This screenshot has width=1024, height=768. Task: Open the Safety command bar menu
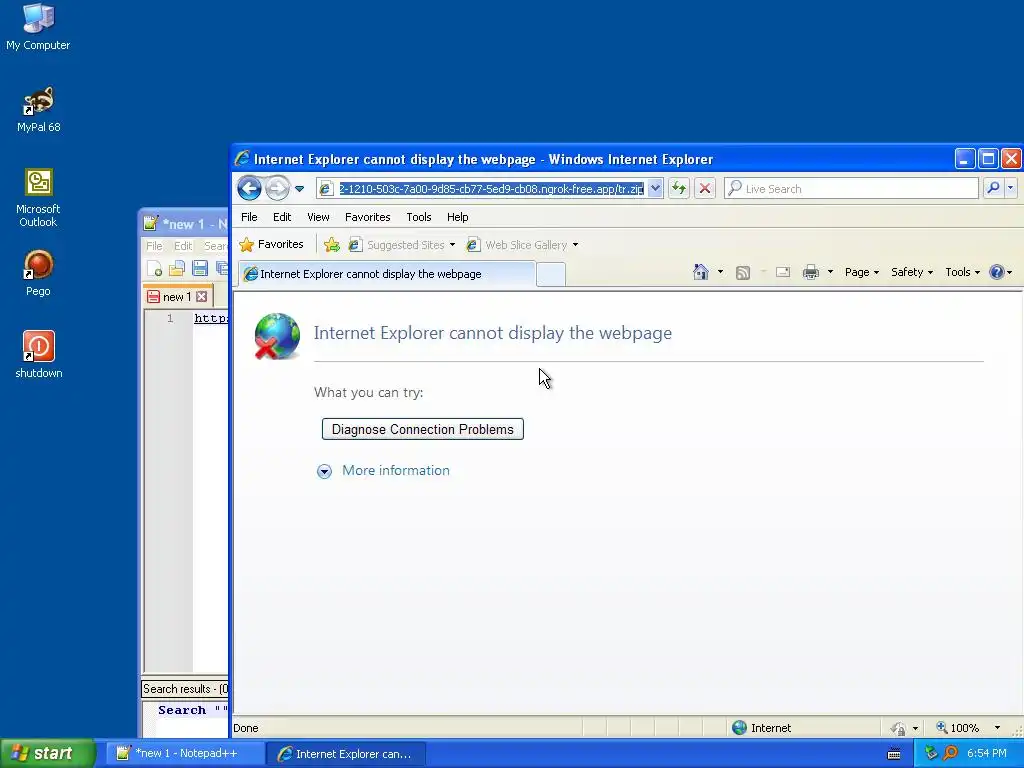click(912, 272)
